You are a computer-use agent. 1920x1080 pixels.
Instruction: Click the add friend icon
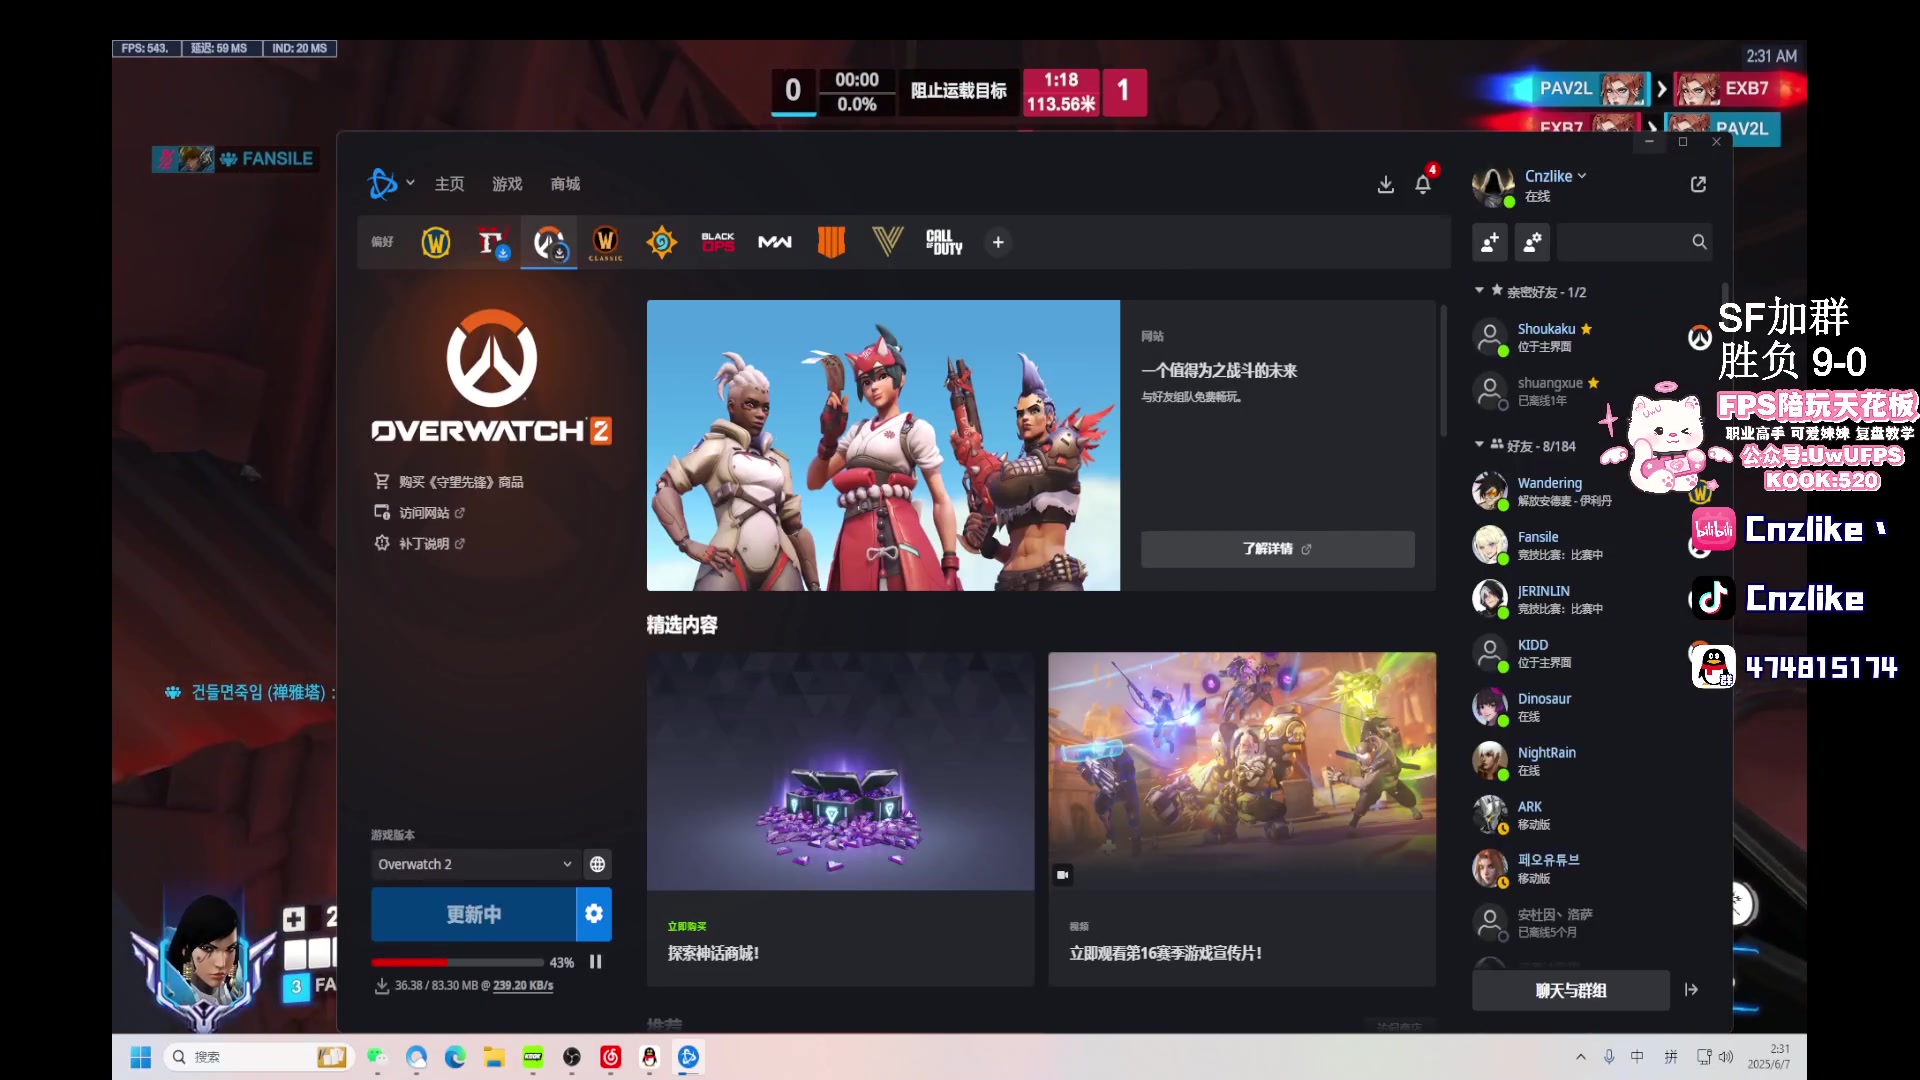pos(1490,242)
